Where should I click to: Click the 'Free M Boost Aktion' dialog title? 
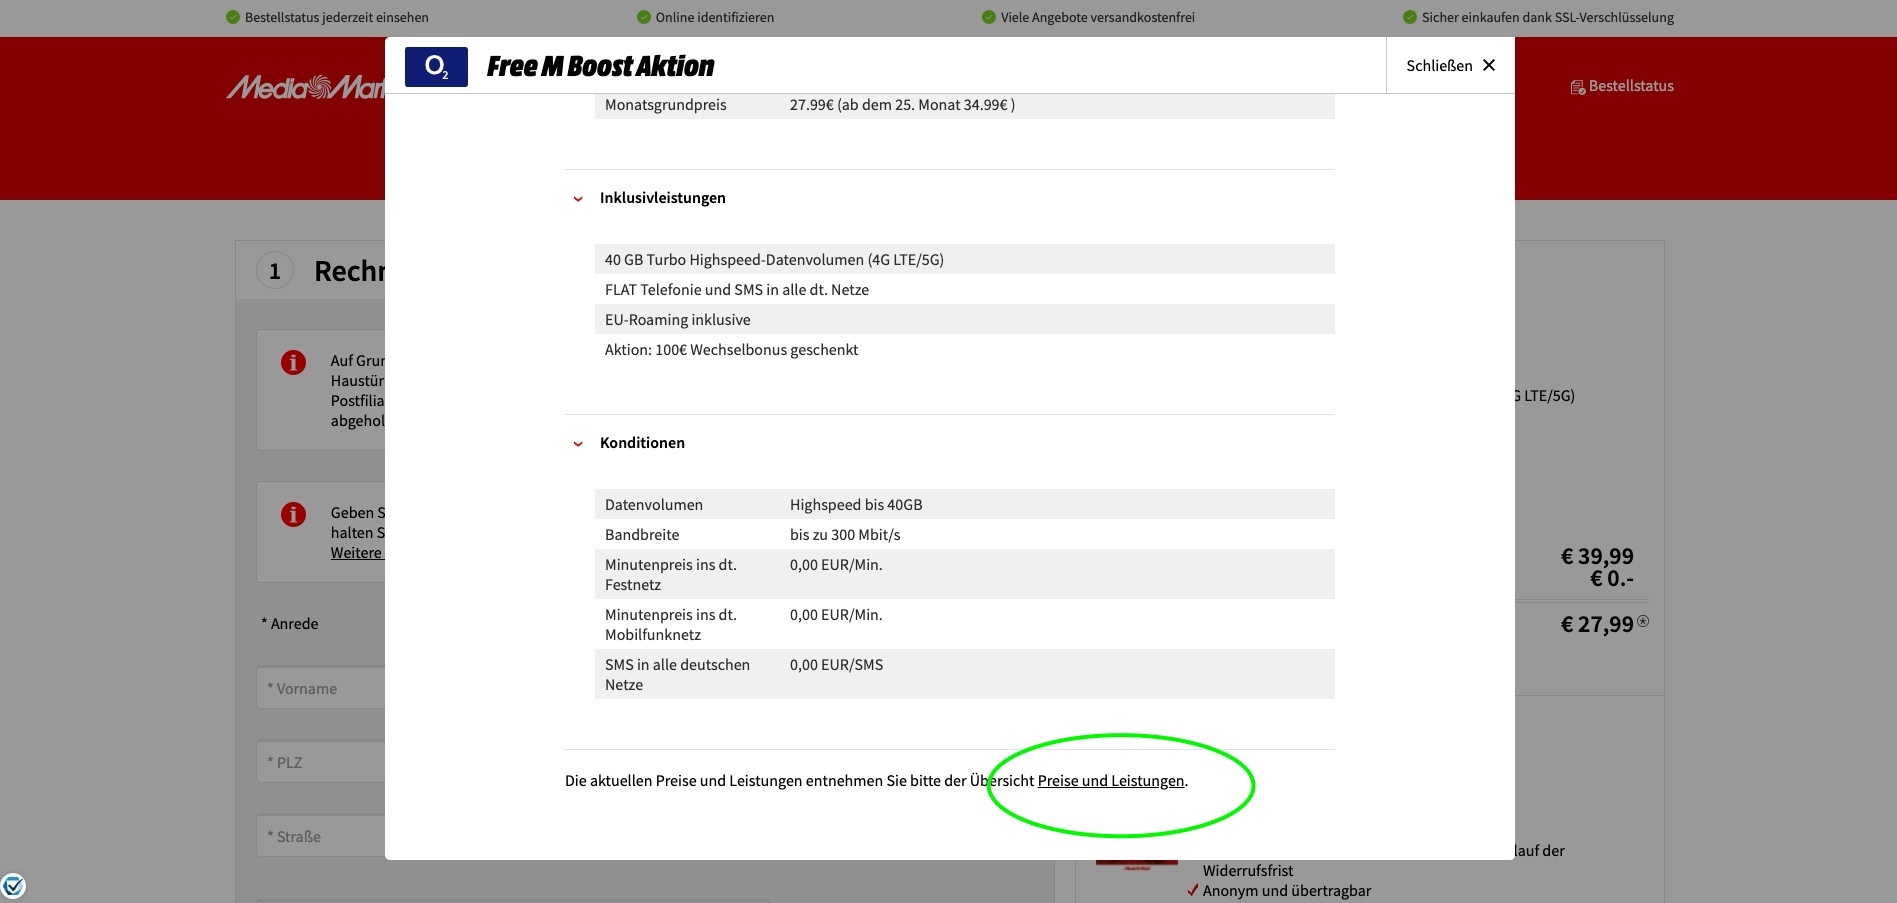[x=600, y=66]
